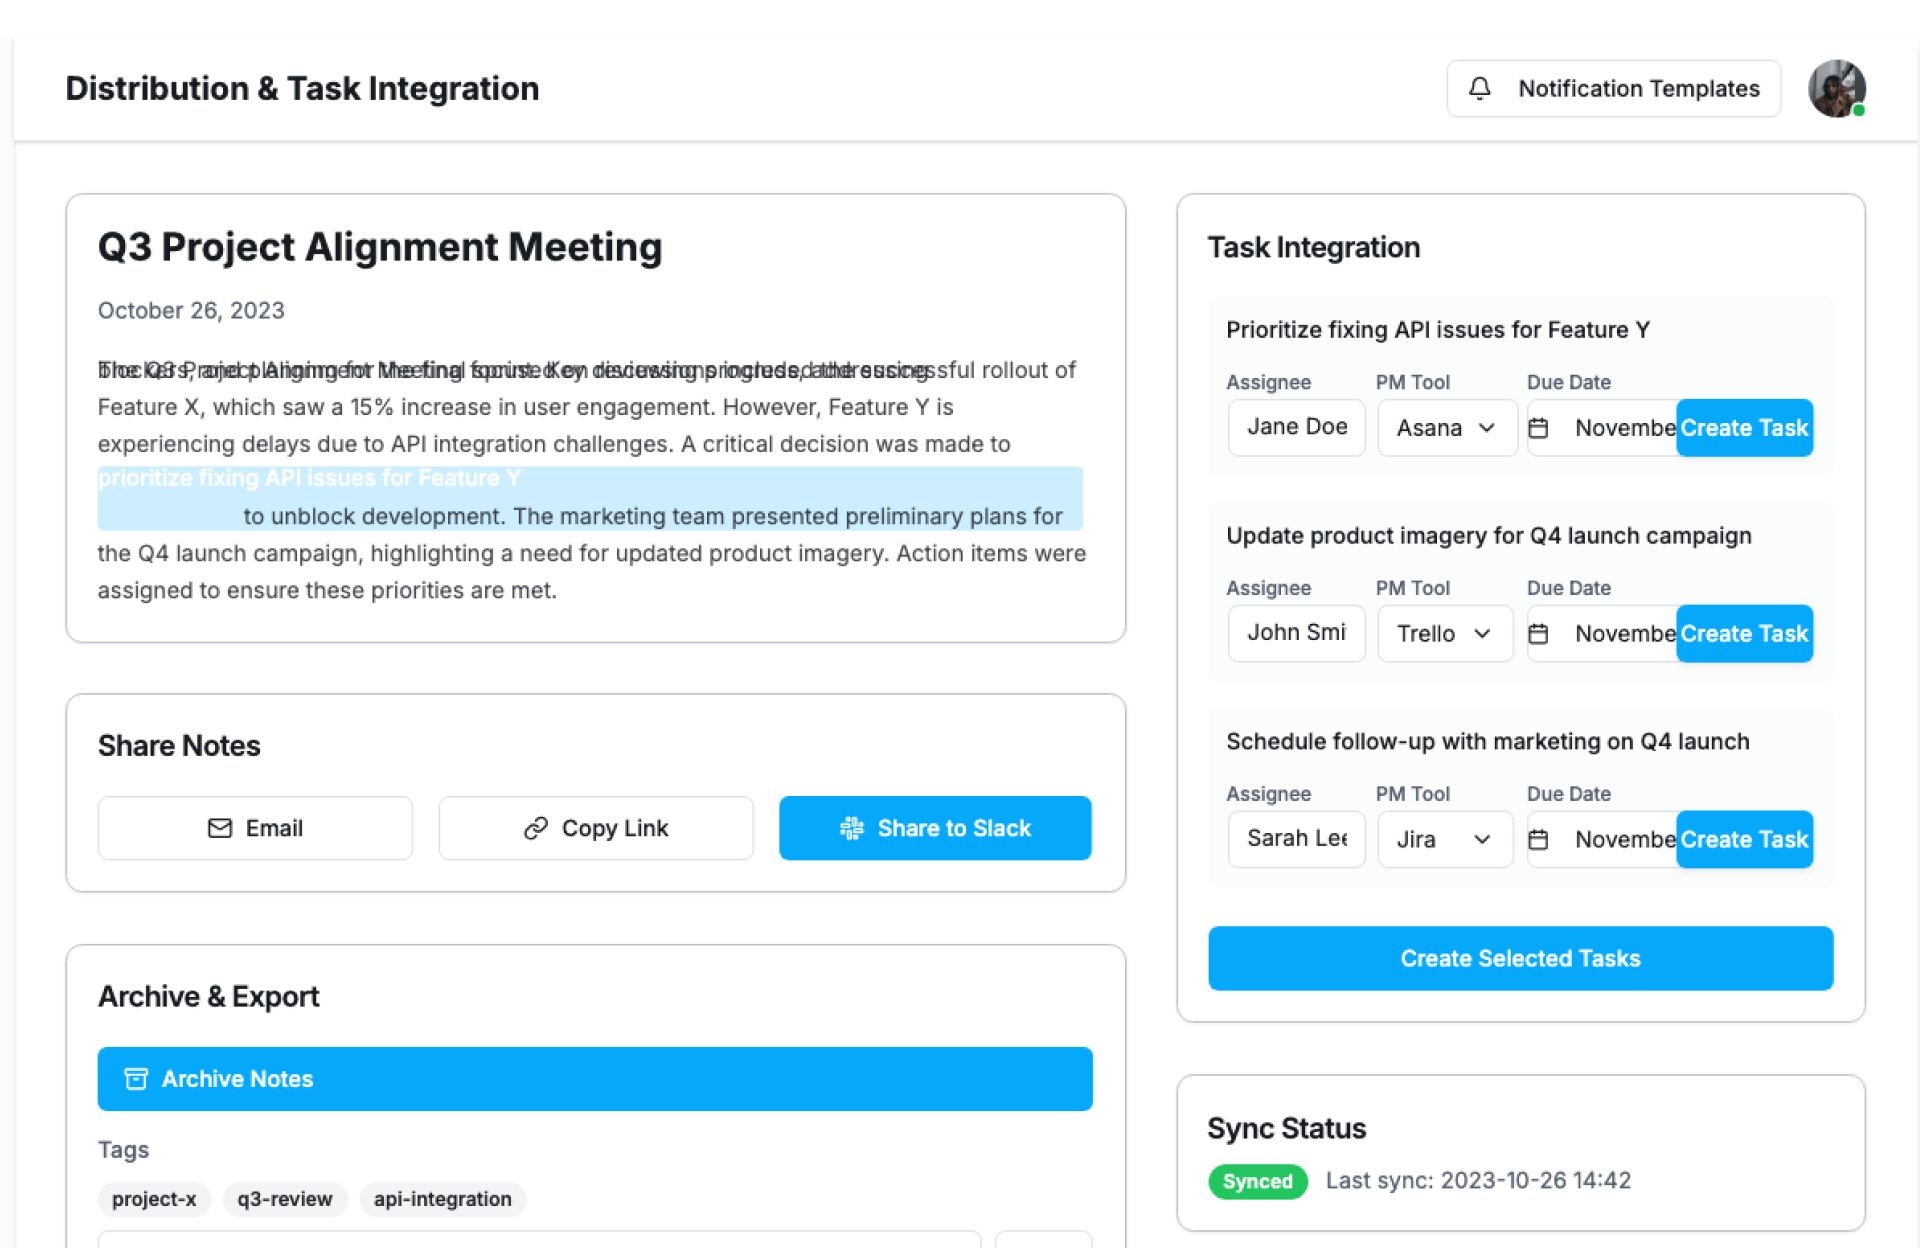Edit the Jane Doe assignee field
Viewport: 1920px width, 1248px height.
click(x=1296, y=428)
